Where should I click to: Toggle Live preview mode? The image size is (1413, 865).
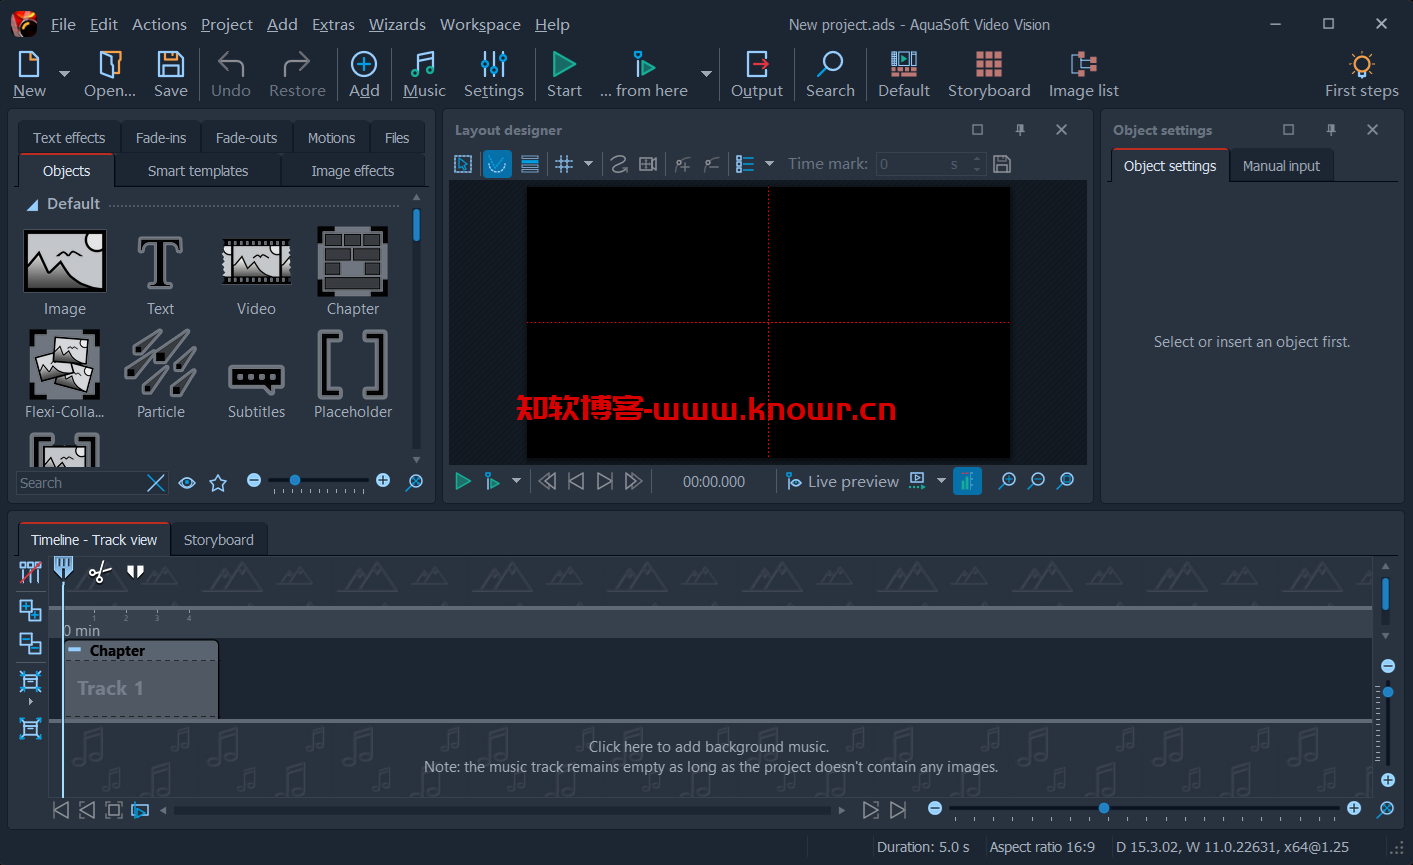tap(842, 481)
